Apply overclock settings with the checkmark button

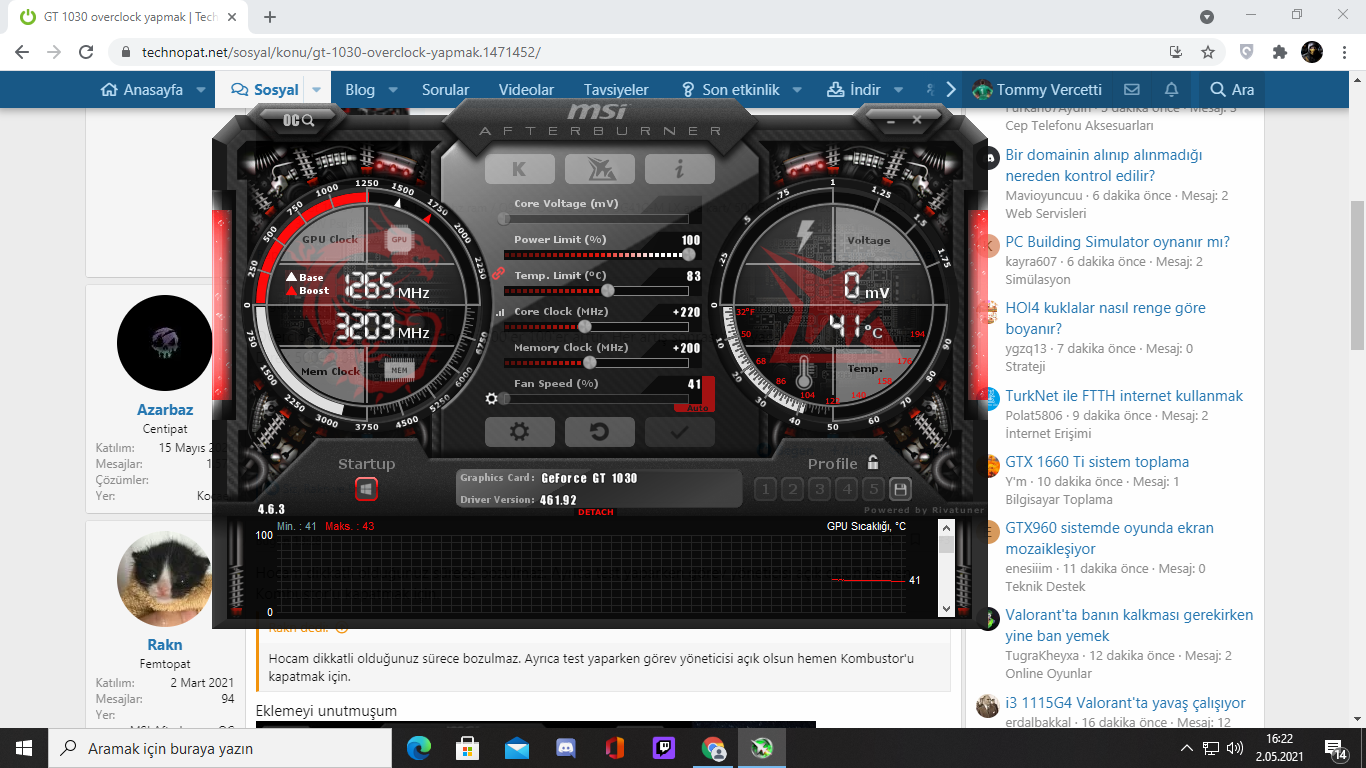pos(680,432)
